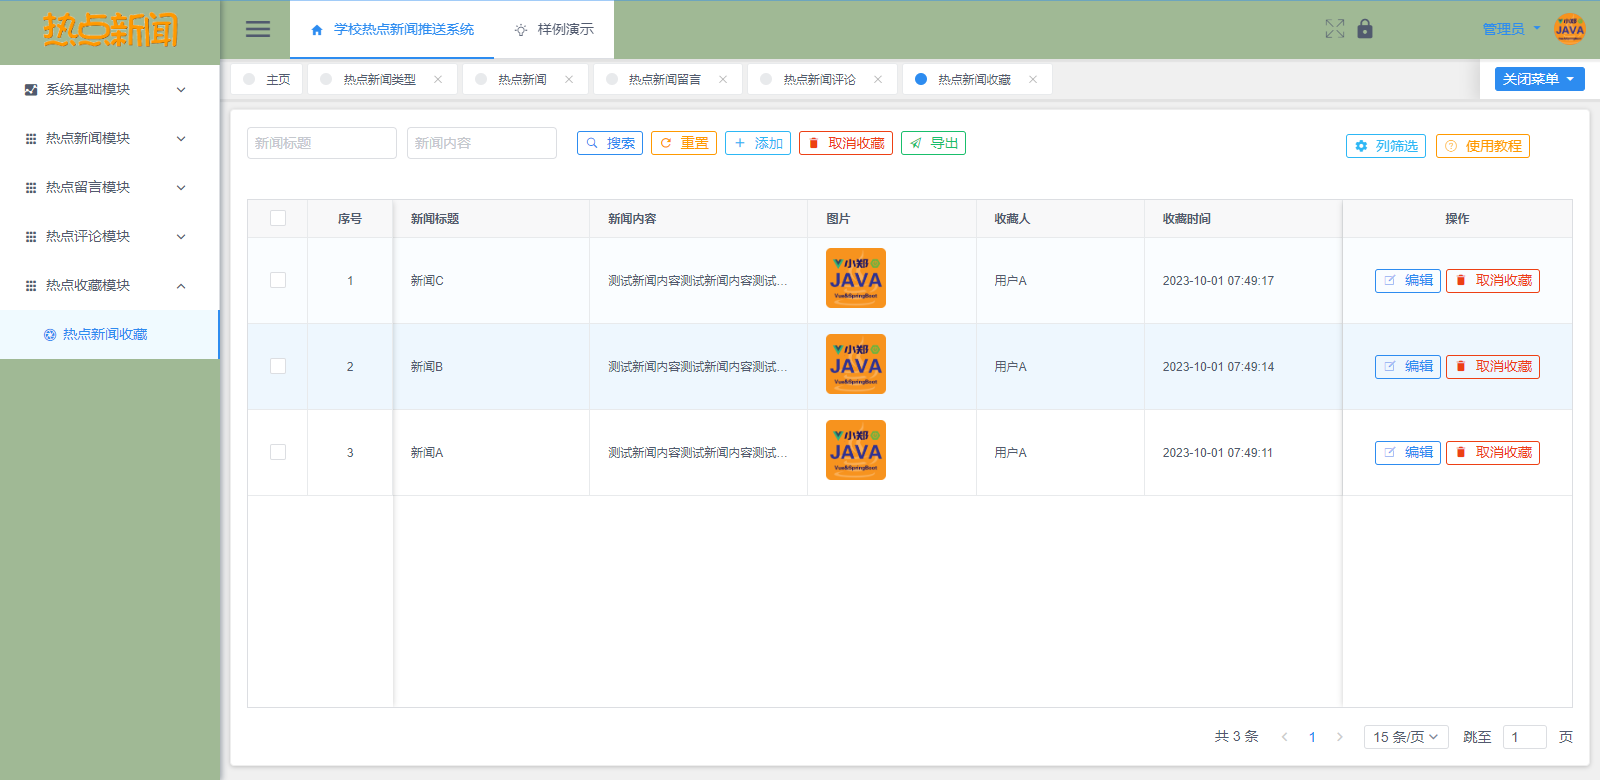Open the 关闭菜单 dropdown

[1539, 79]
